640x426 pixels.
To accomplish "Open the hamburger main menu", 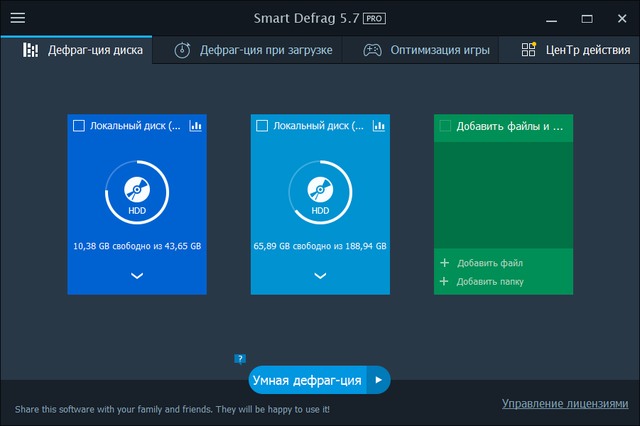I will point(17,18).
